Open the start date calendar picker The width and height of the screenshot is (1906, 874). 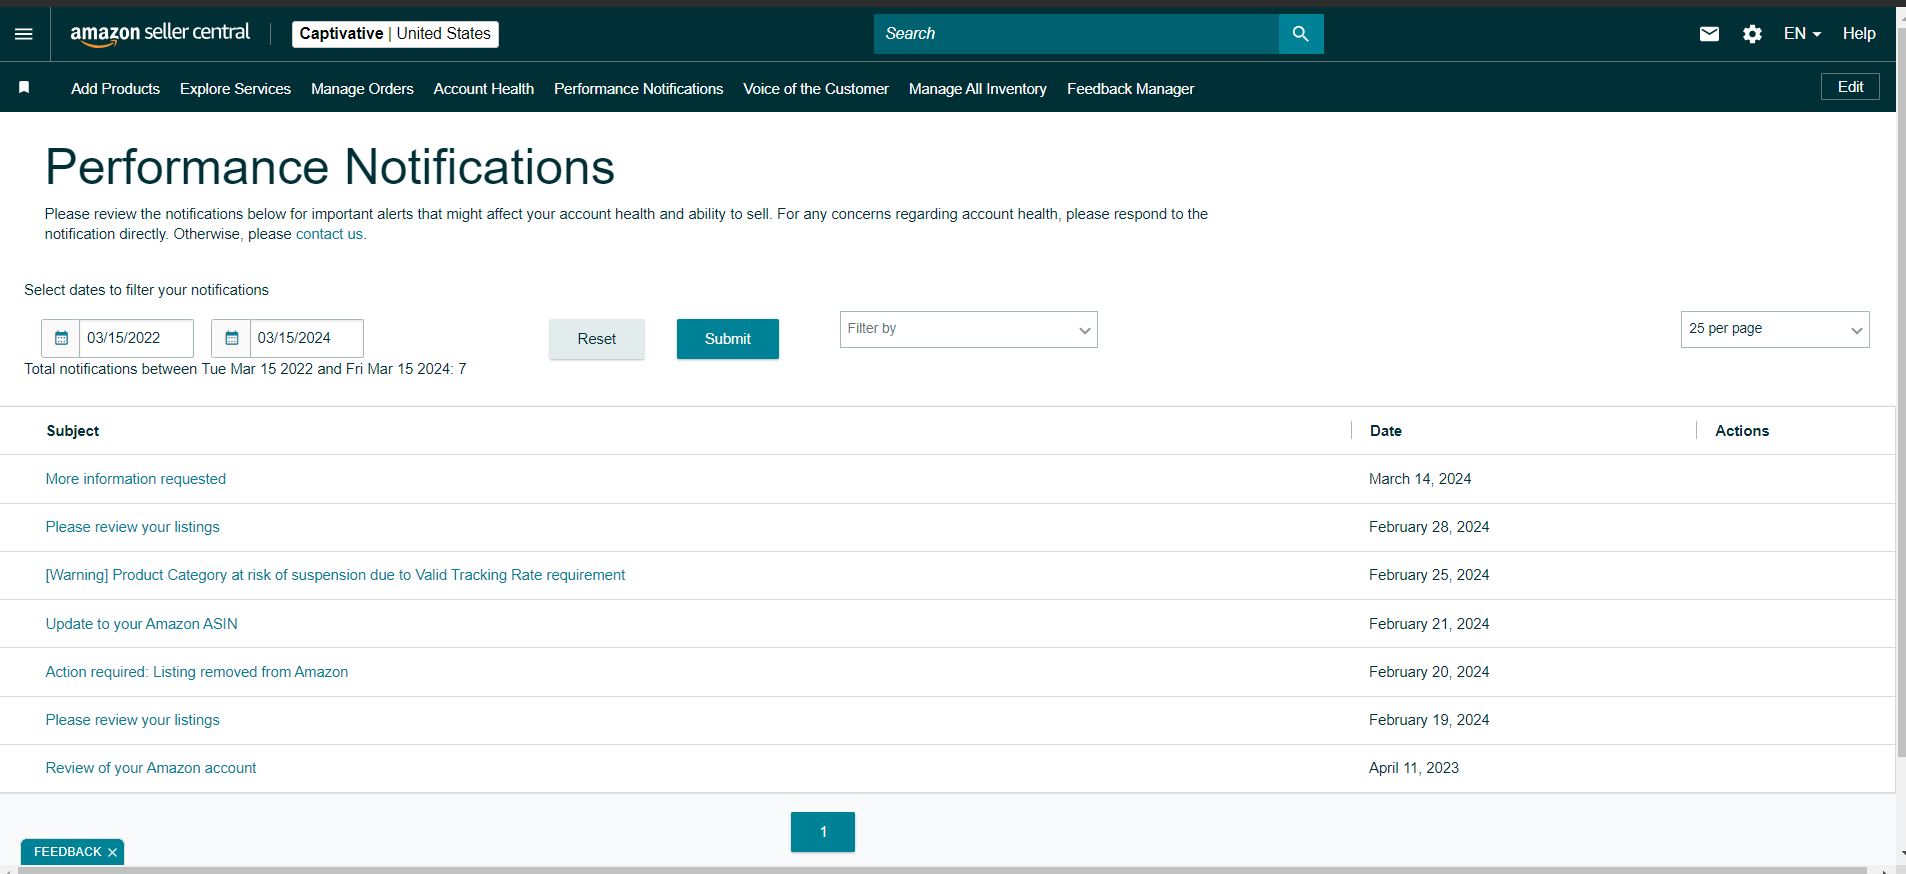click(x=61, y=338)
